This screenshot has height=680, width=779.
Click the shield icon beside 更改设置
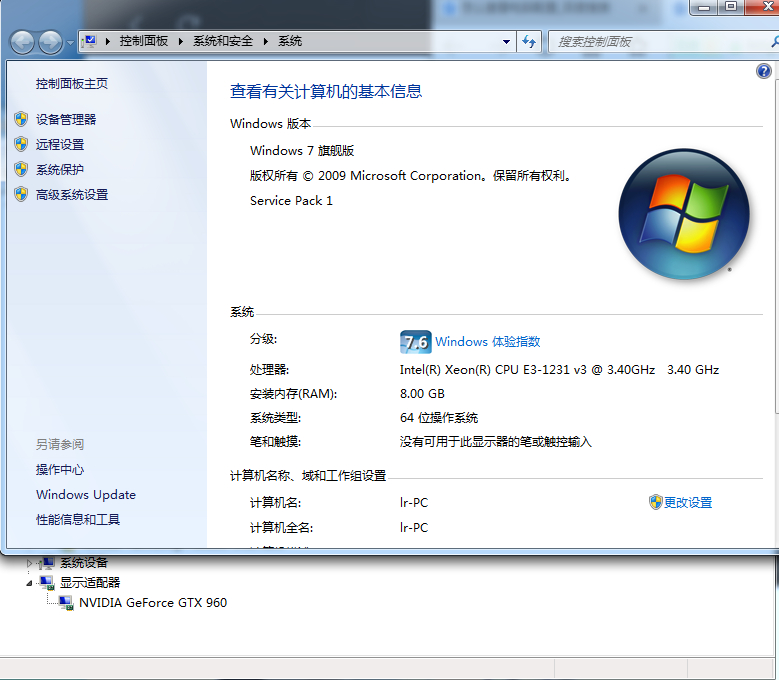655,502
